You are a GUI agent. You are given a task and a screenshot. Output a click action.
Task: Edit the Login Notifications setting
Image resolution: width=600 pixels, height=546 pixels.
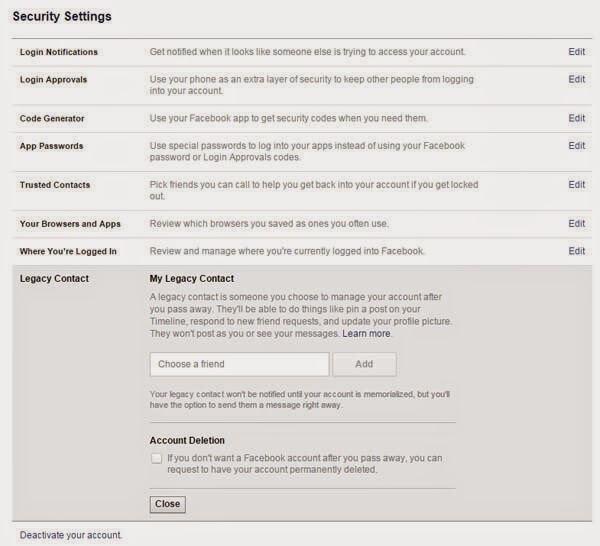pos(576,51)
